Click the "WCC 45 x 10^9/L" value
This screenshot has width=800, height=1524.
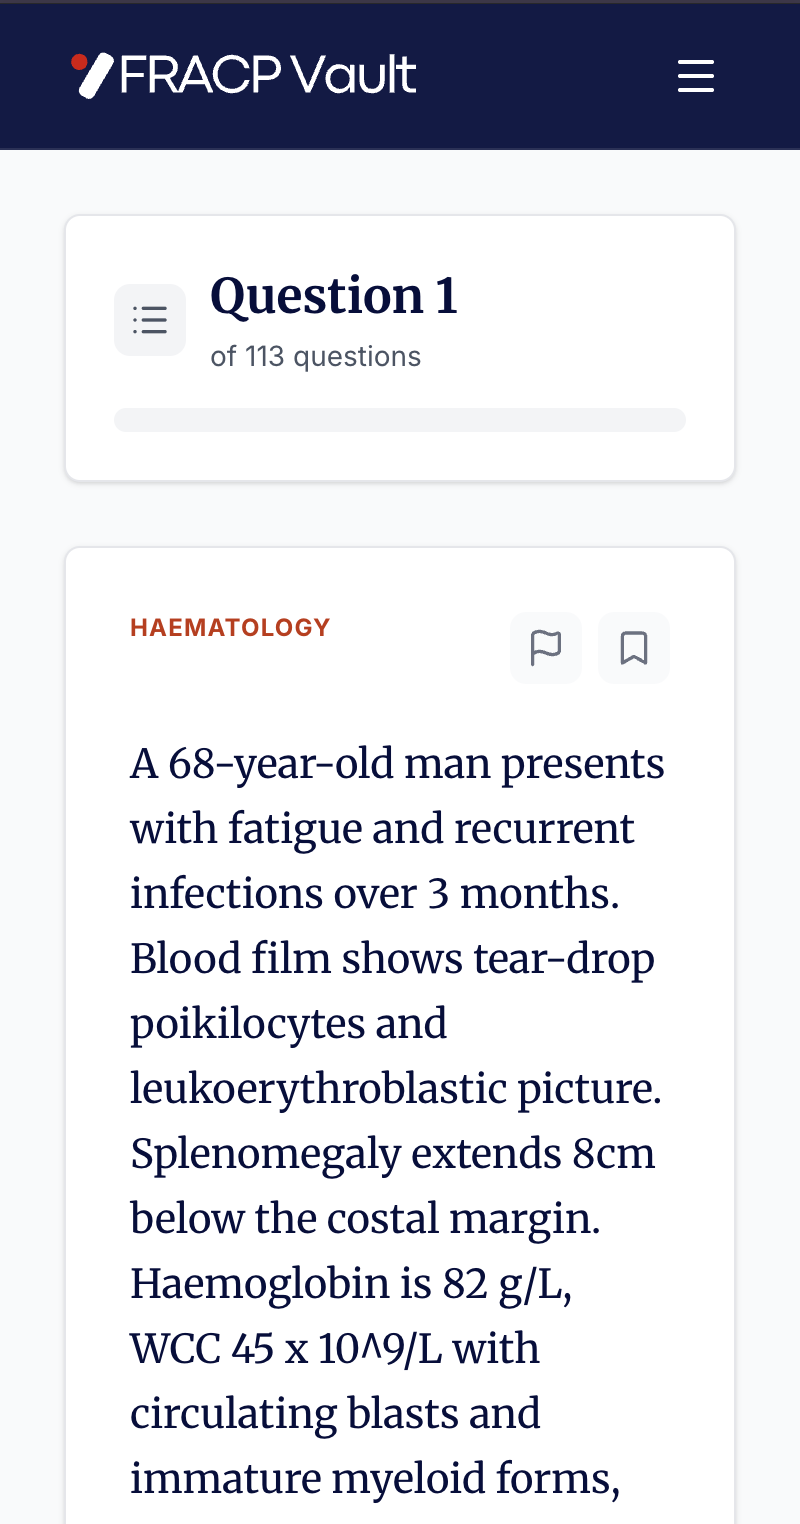tap(285, 1349)
